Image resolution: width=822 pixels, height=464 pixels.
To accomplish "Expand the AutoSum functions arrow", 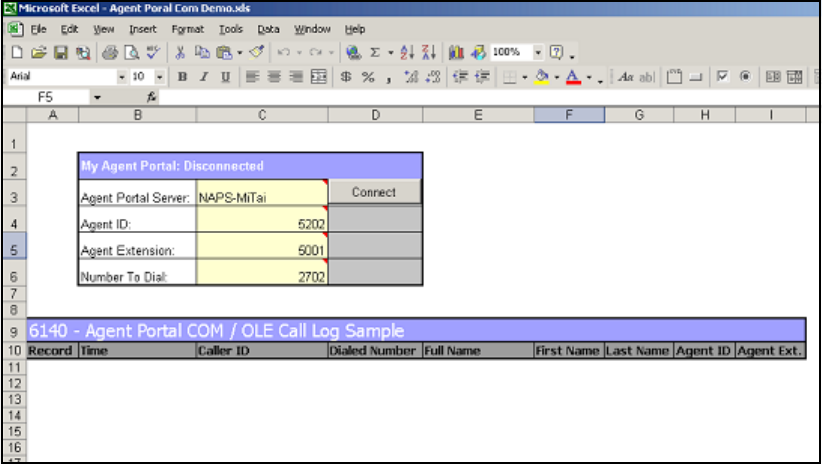I will tap(391, 52).
